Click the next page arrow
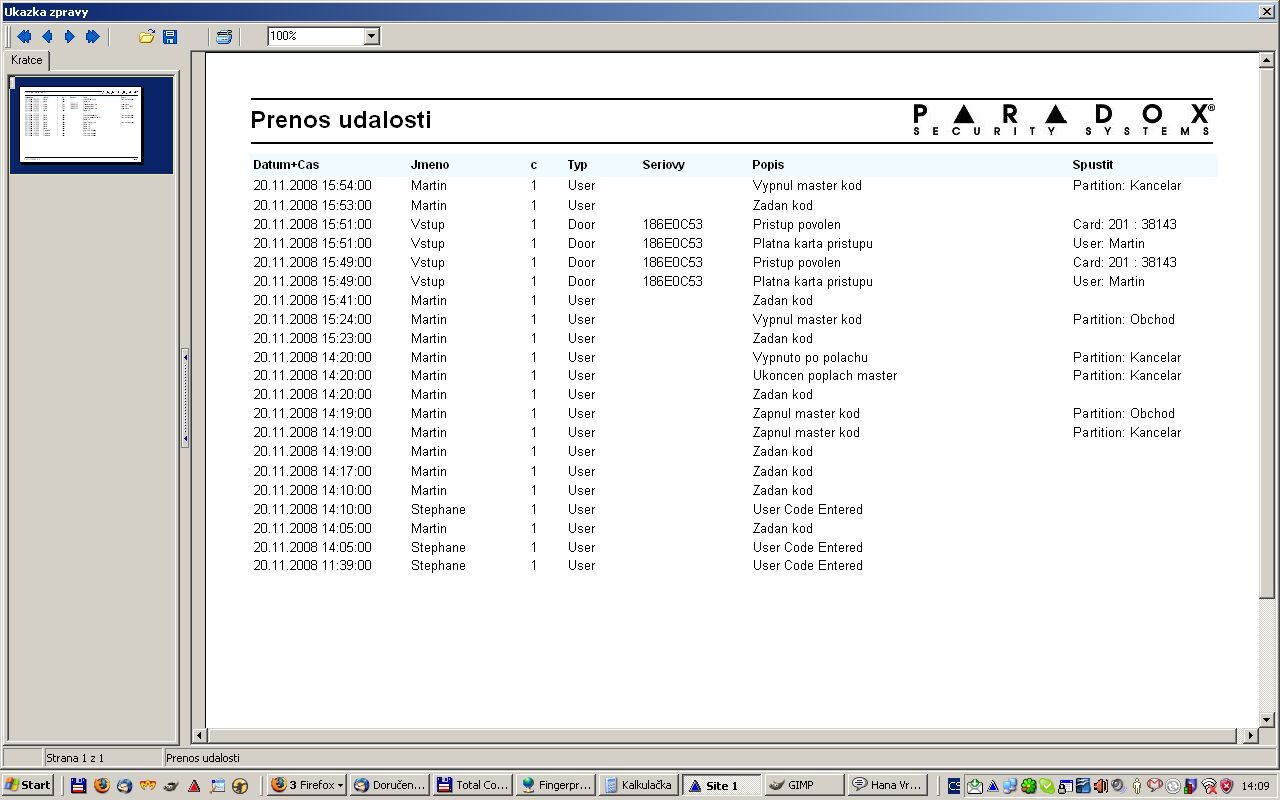This screenshot has width=1280, height=800. 69,37
